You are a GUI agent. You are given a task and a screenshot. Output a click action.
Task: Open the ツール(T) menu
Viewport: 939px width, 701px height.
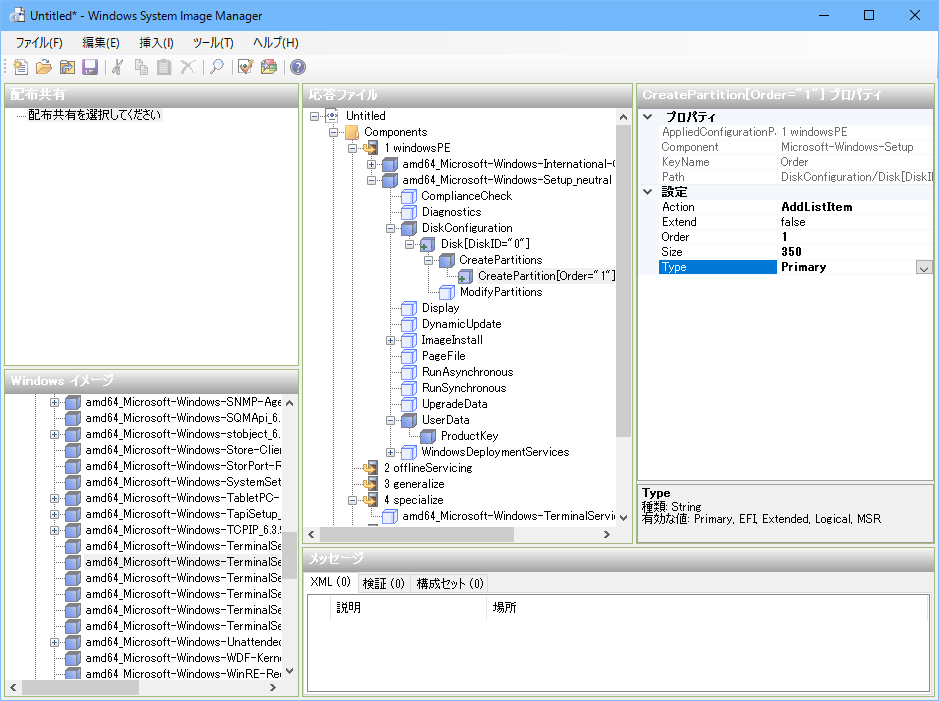(x=213, y=43)
